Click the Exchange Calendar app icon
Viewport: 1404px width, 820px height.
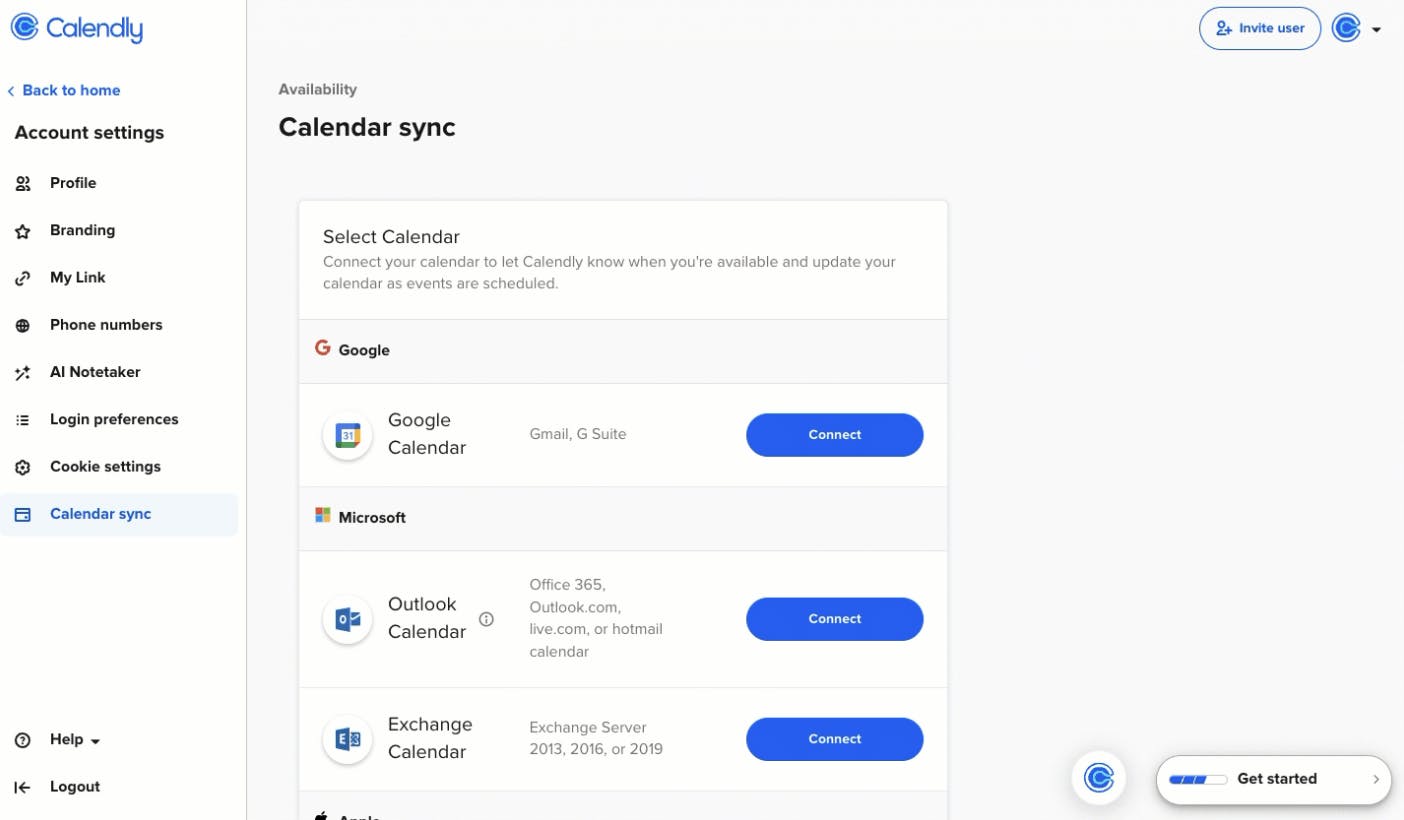coord(347,739)
